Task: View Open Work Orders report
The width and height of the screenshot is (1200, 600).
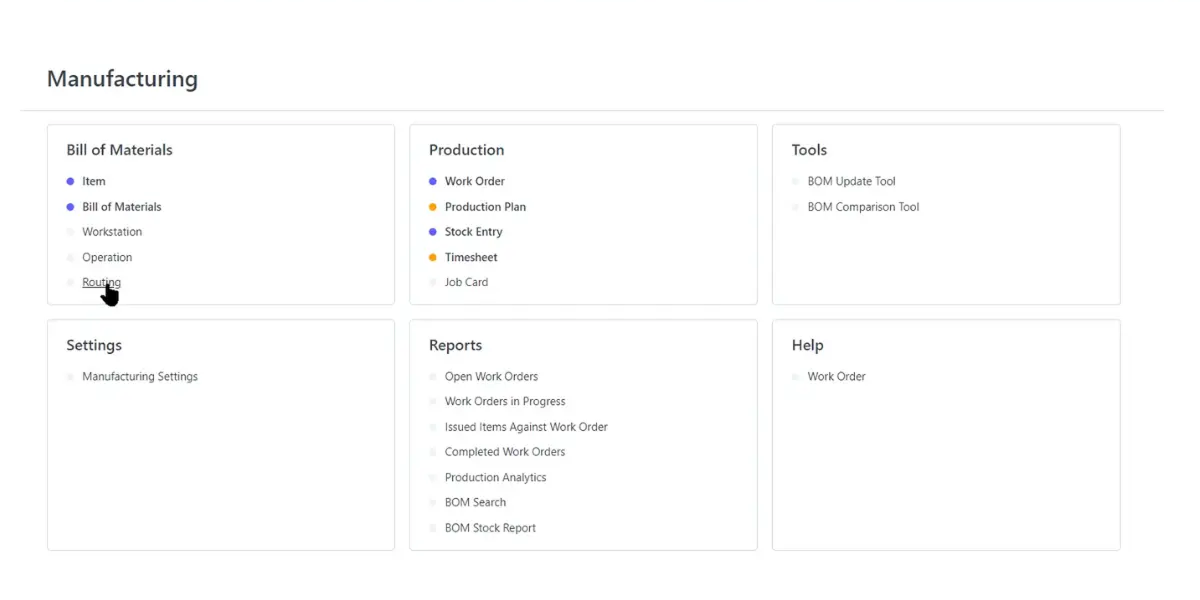Action: coord(491,377)
